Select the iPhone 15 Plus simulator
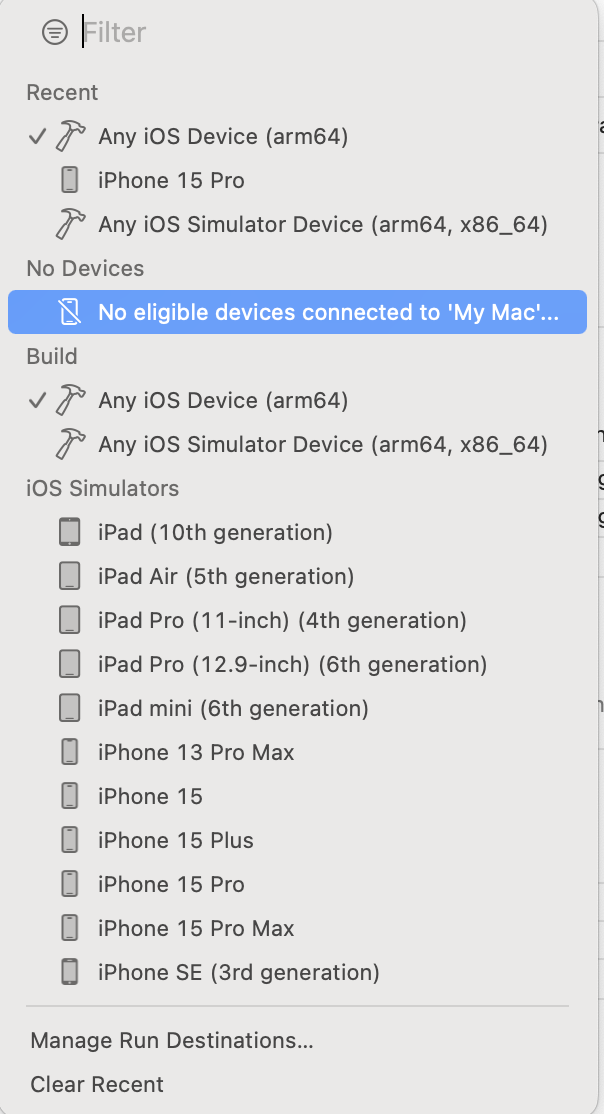This screenshot has width=604, height=1114. (x=176, y=840)
